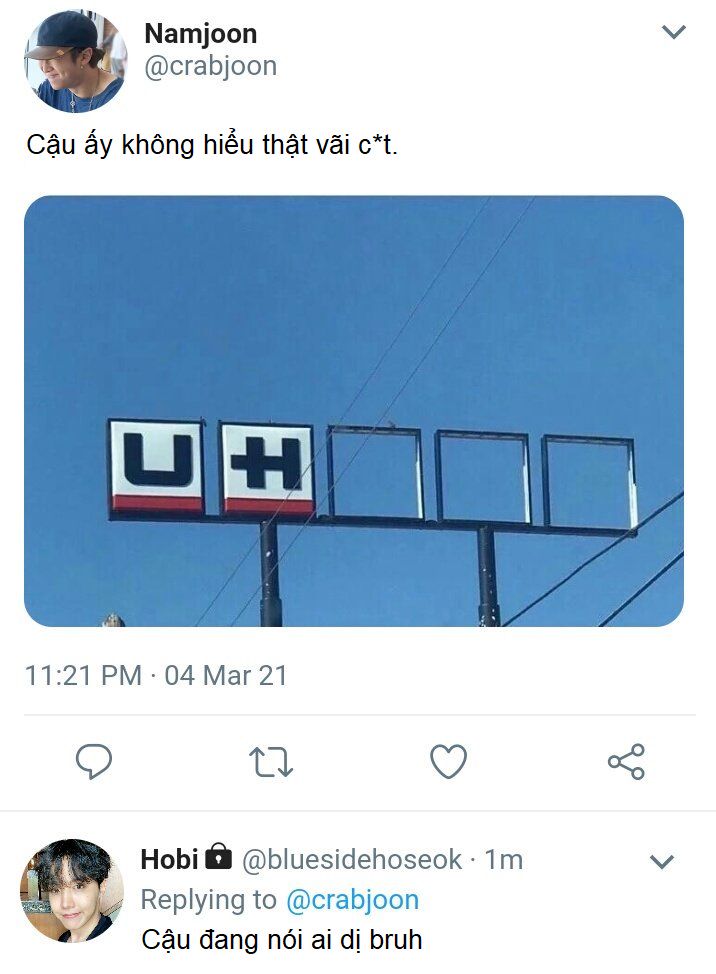
Task: Open the share icon menu
Action: click(626, 762)
